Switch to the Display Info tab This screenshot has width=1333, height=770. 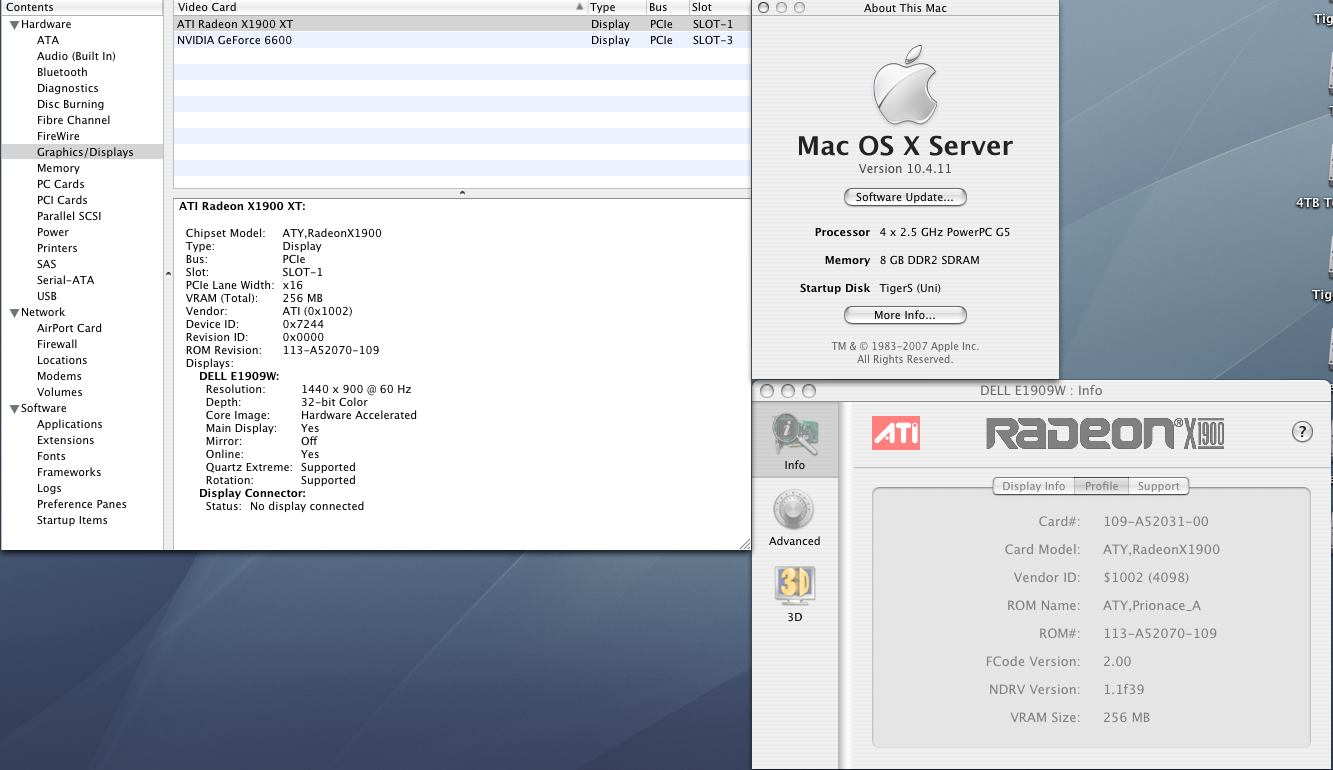(1033, 486)
